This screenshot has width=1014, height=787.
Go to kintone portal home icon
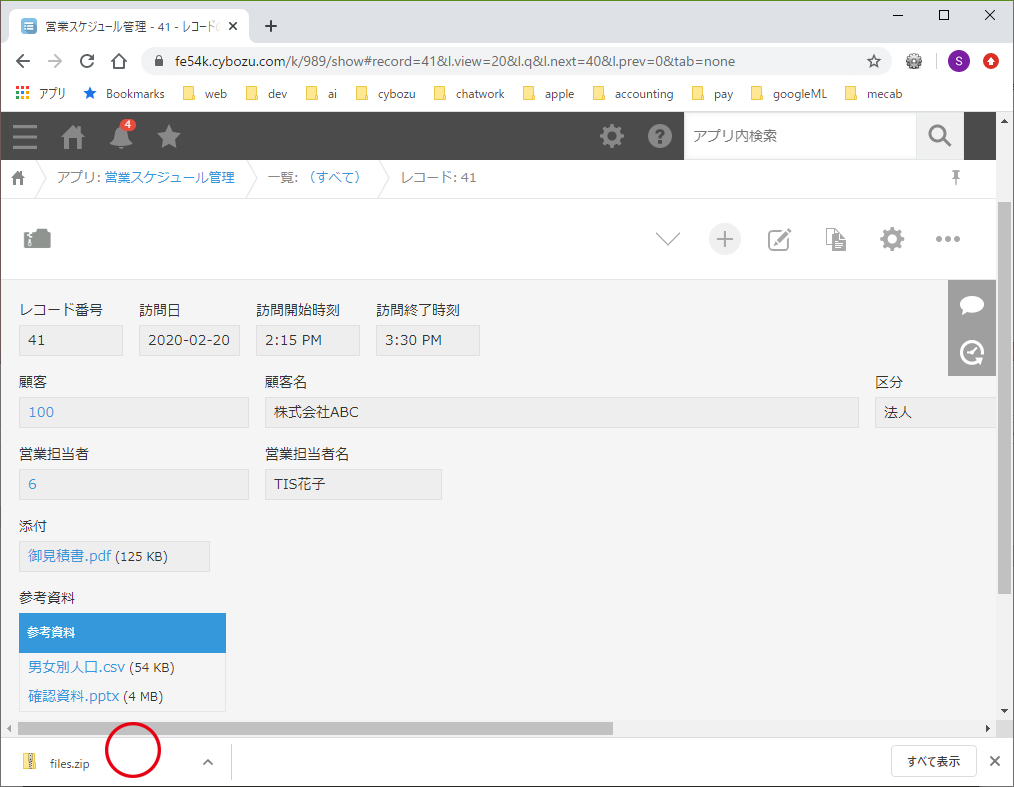tap(72, 136)
